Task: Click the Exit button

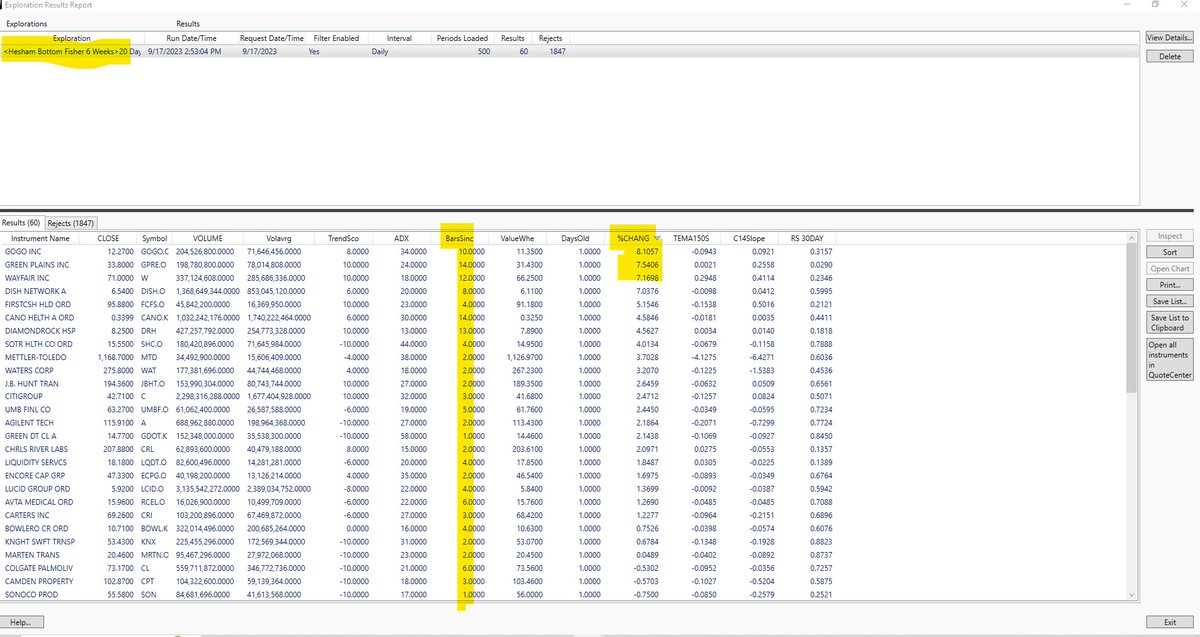Action: 1170,623
